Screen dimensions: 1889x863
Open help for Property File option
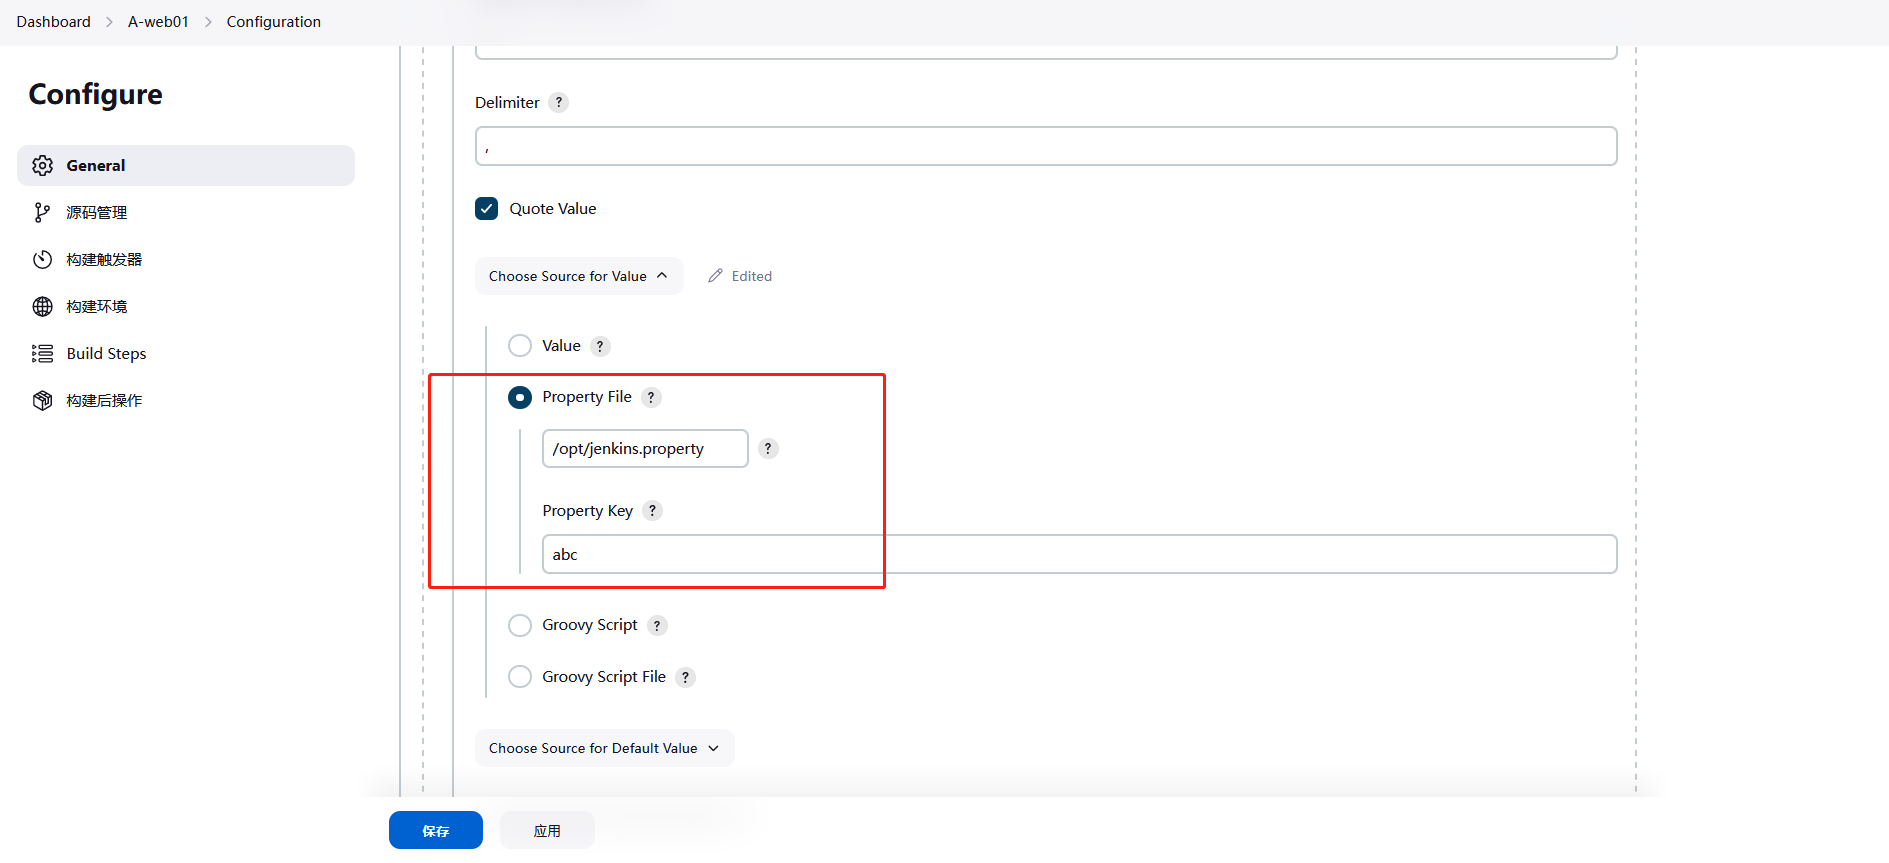click(x=651, y=397)
